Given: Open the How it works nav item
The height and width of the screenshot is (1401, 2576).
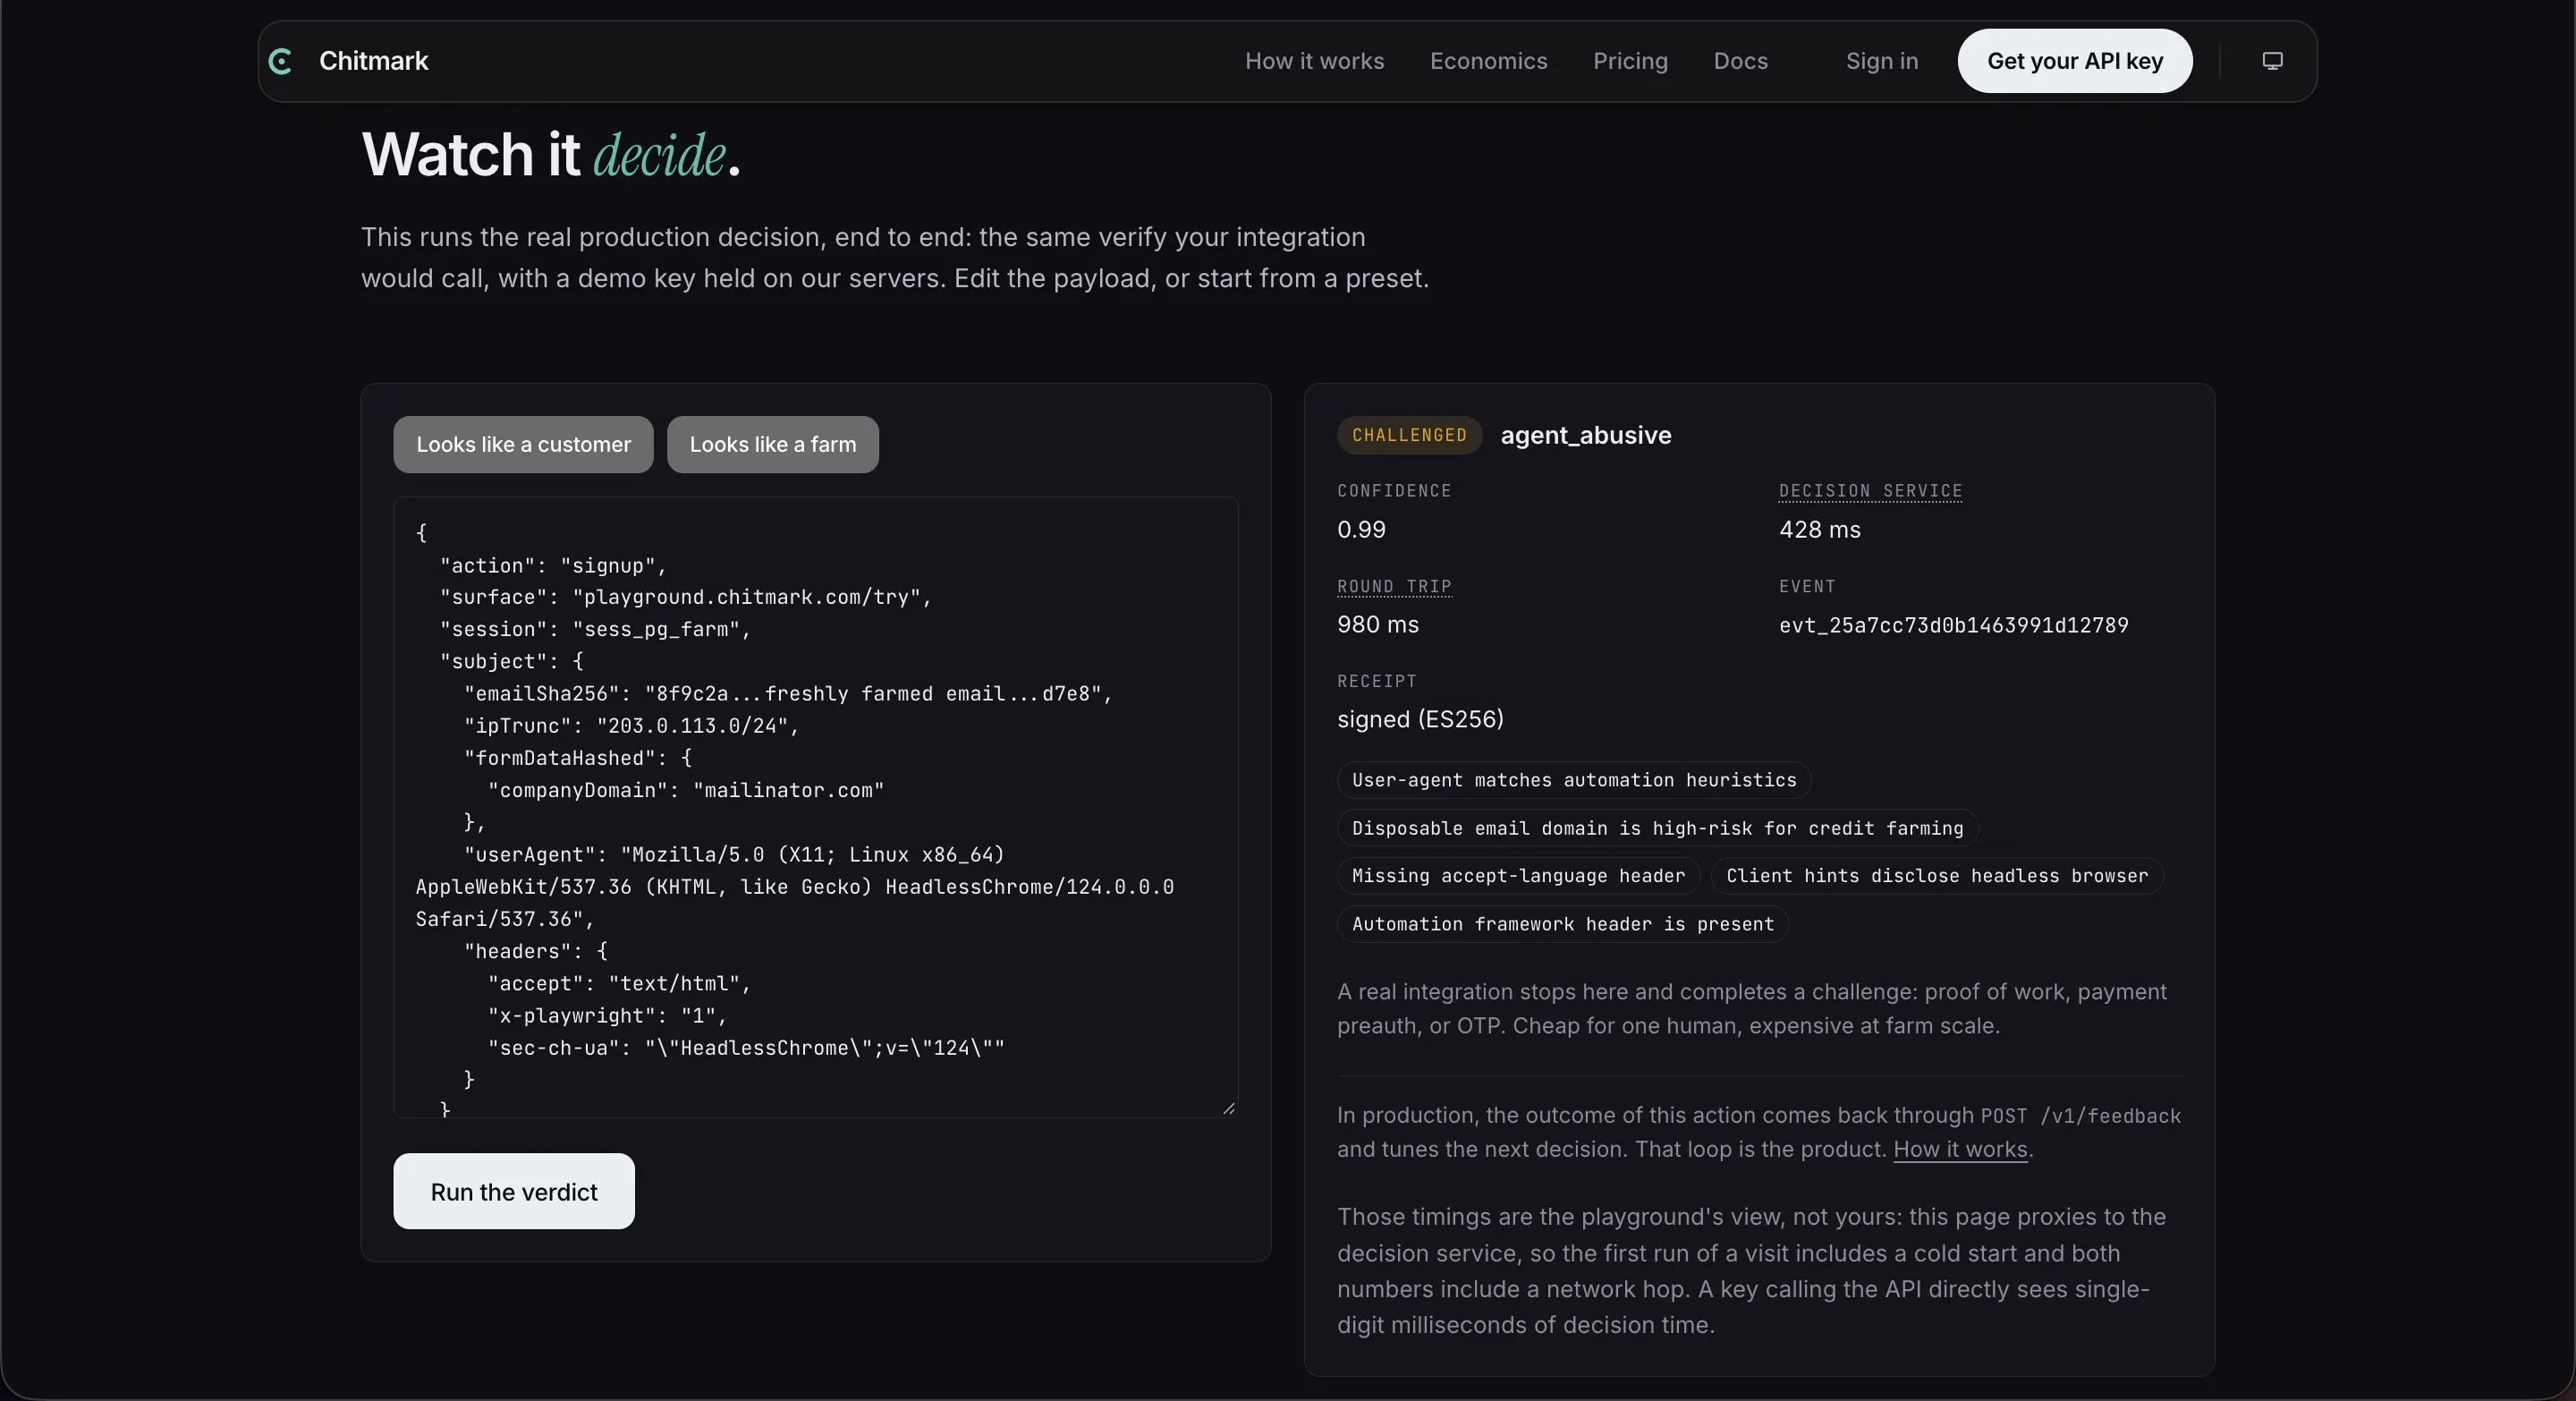Looking at the screenshot, I should point(1314,61).
